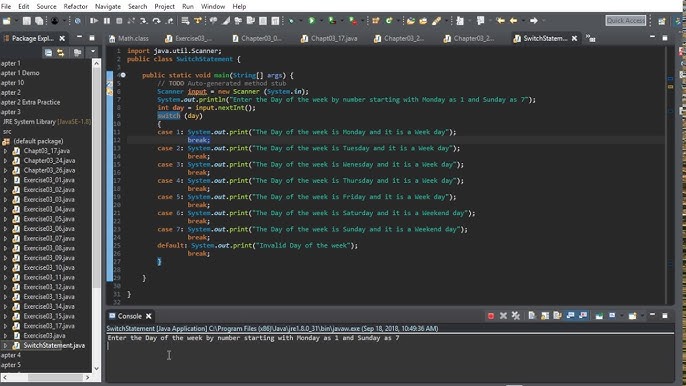This screenshot has height=386, width=686.
Task: Terminate the program with red stop icon
Action: pos(491,316)
